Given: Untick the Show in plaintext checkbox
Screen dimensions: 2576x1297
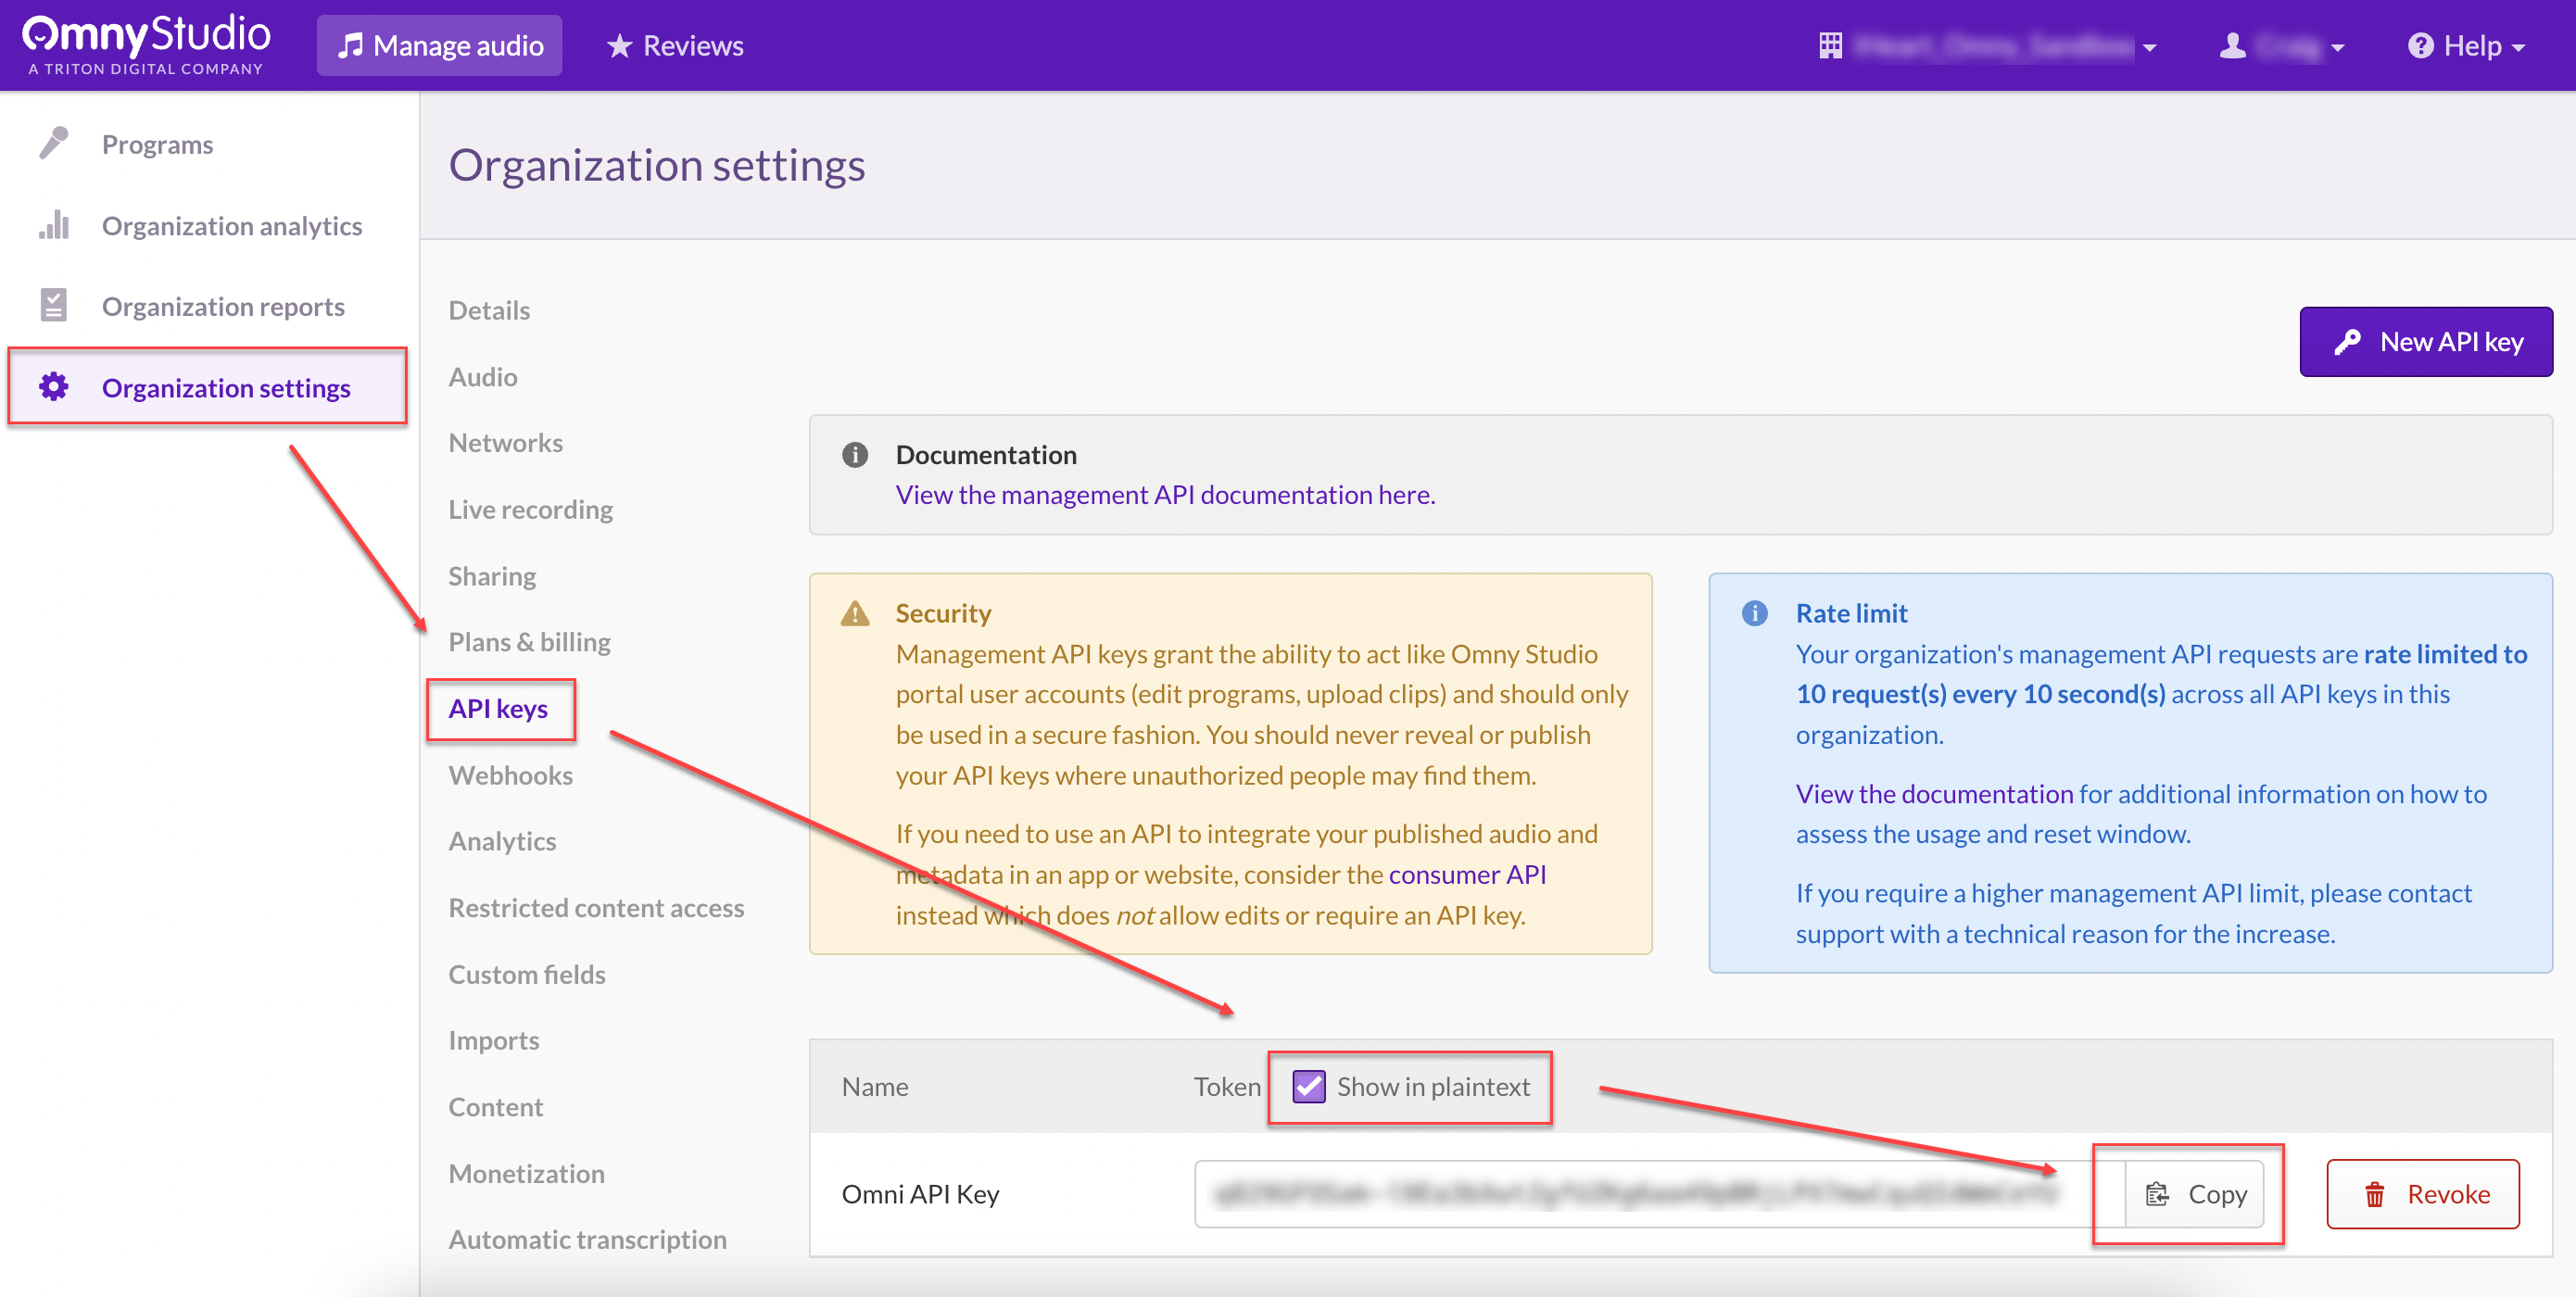Looking at the screenshot, I should click(x=1308, y=1086).
